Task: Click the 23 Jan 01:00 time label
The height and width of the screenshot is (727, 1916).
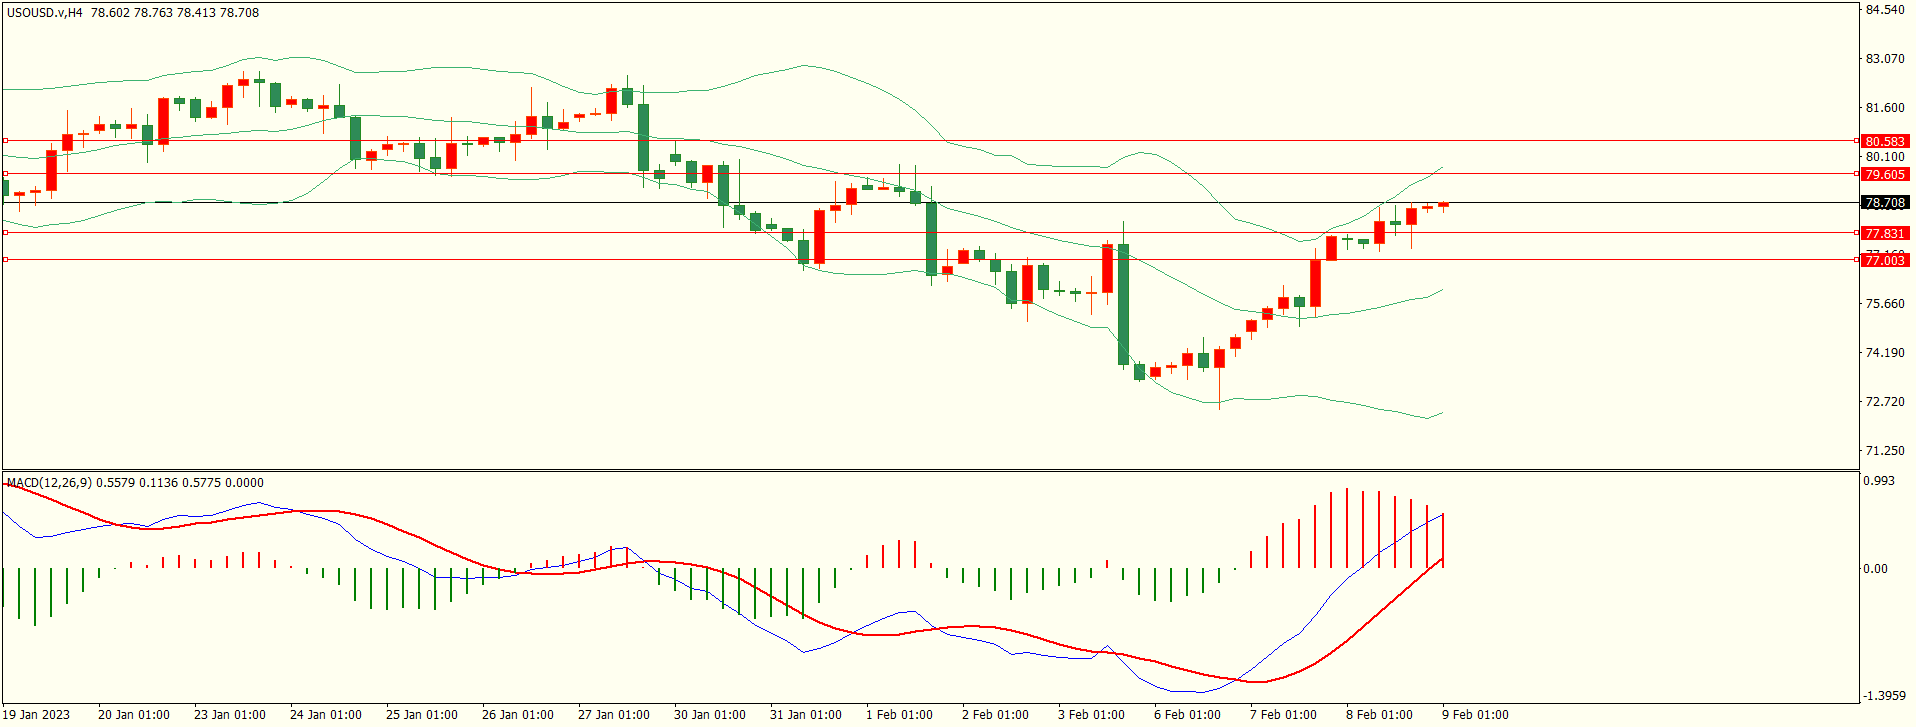Action: (x=230, y=715)
